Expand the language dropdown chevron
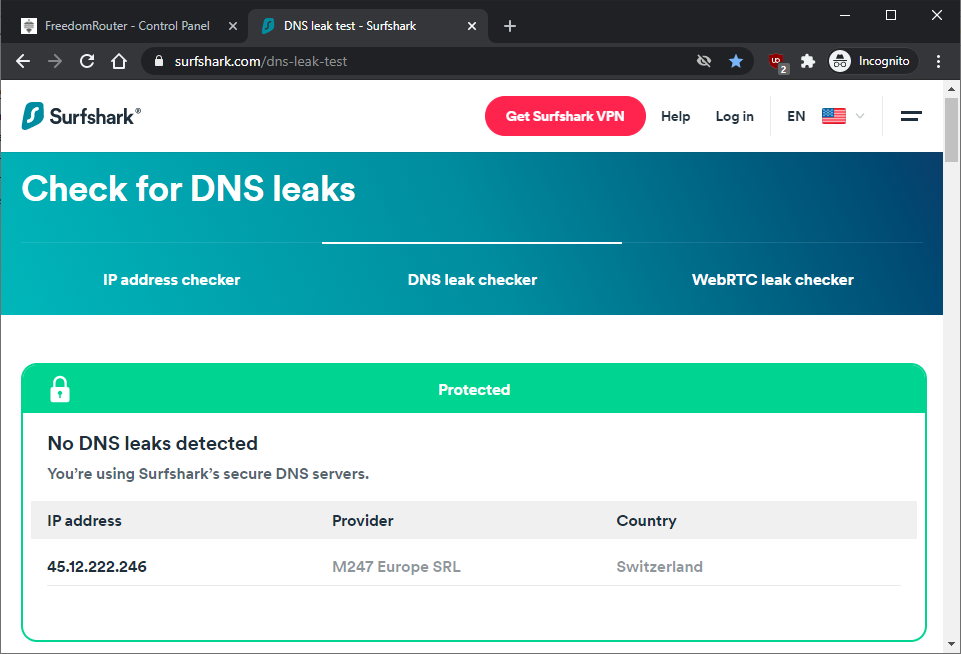 [x=860, y=116]
